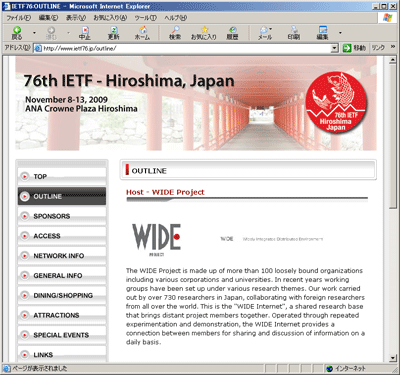This screenshot has width=400, height=375.
Task: Select the OUTLINE sidebar item
Action: pyautogui.click(x=62, y=196)
